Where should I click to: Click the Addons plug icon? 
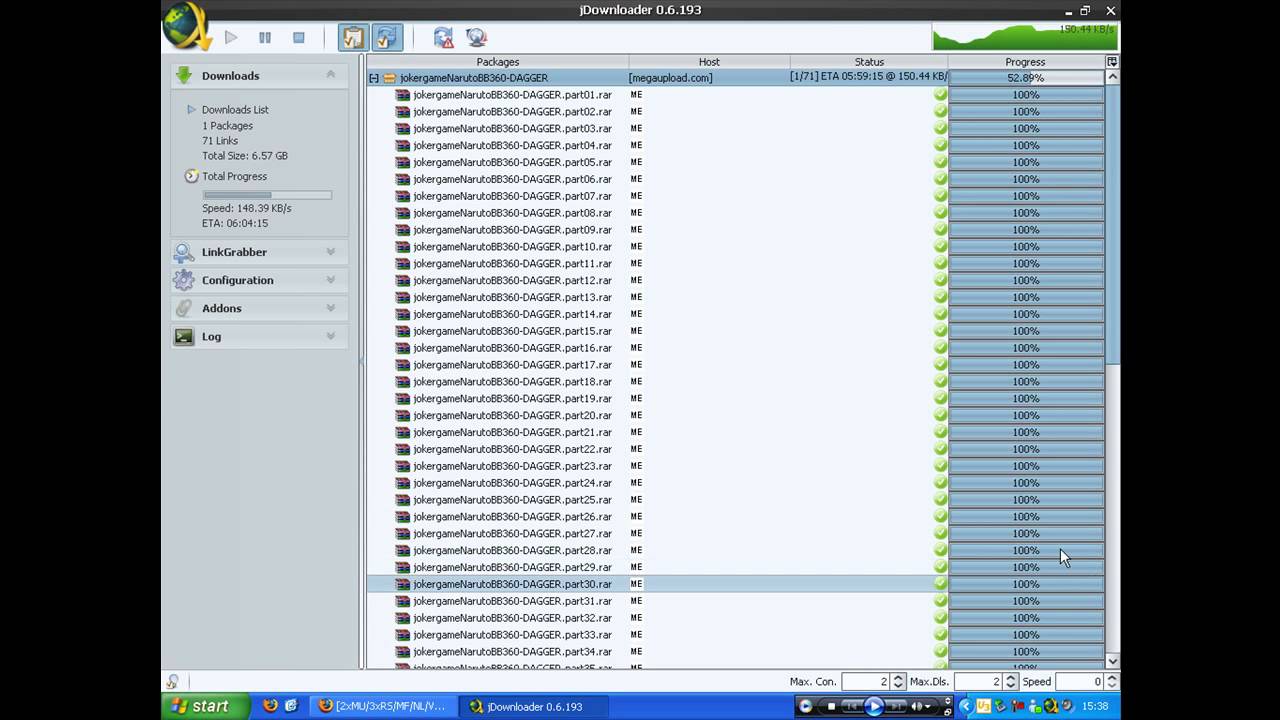point(184,308)
